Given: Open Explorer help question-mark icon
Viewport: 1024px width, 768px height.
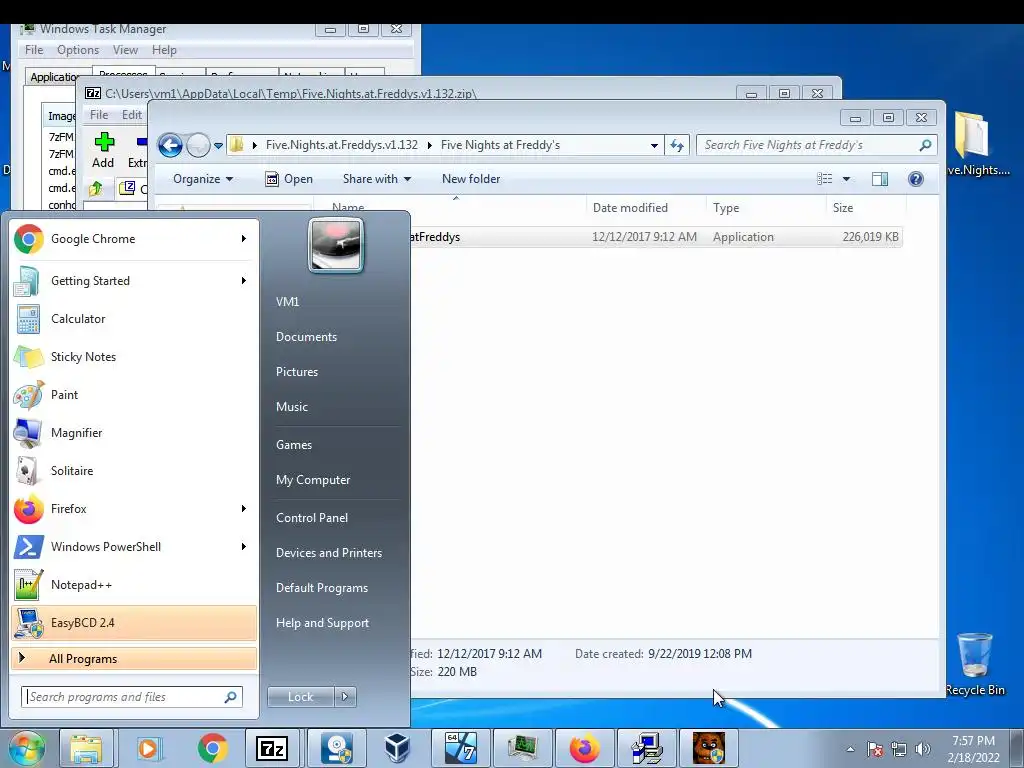Looking at the screenshot, I should tap(916, 179).
